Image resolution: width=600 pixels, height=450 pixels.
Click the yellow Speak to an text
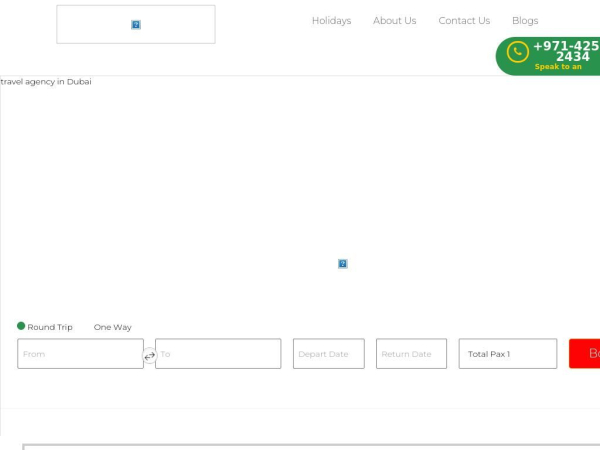558,67
